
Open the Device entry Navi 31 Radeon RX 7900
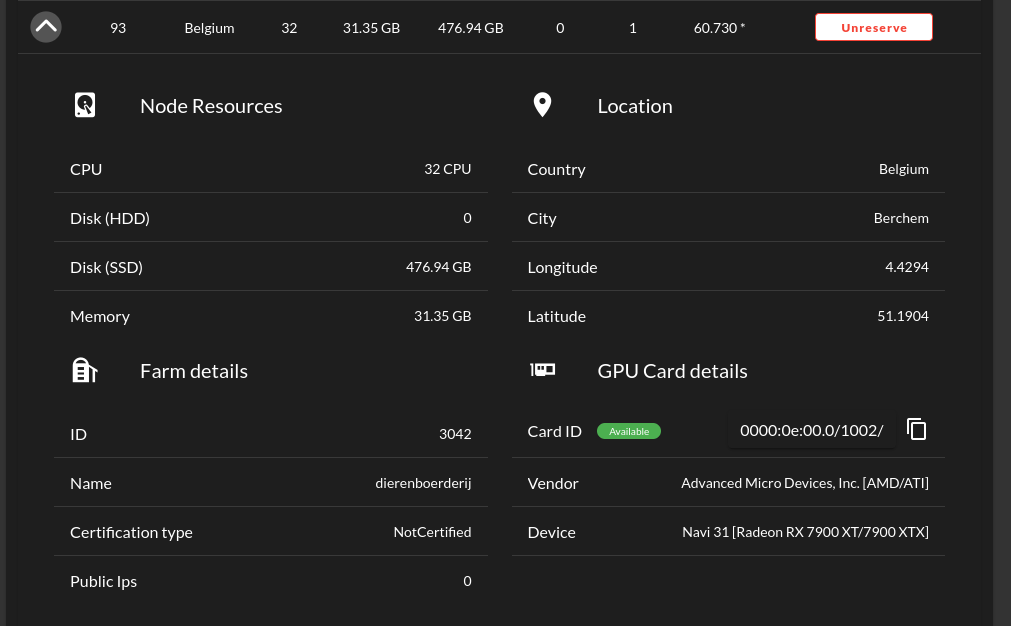click(x=805, y=531)
